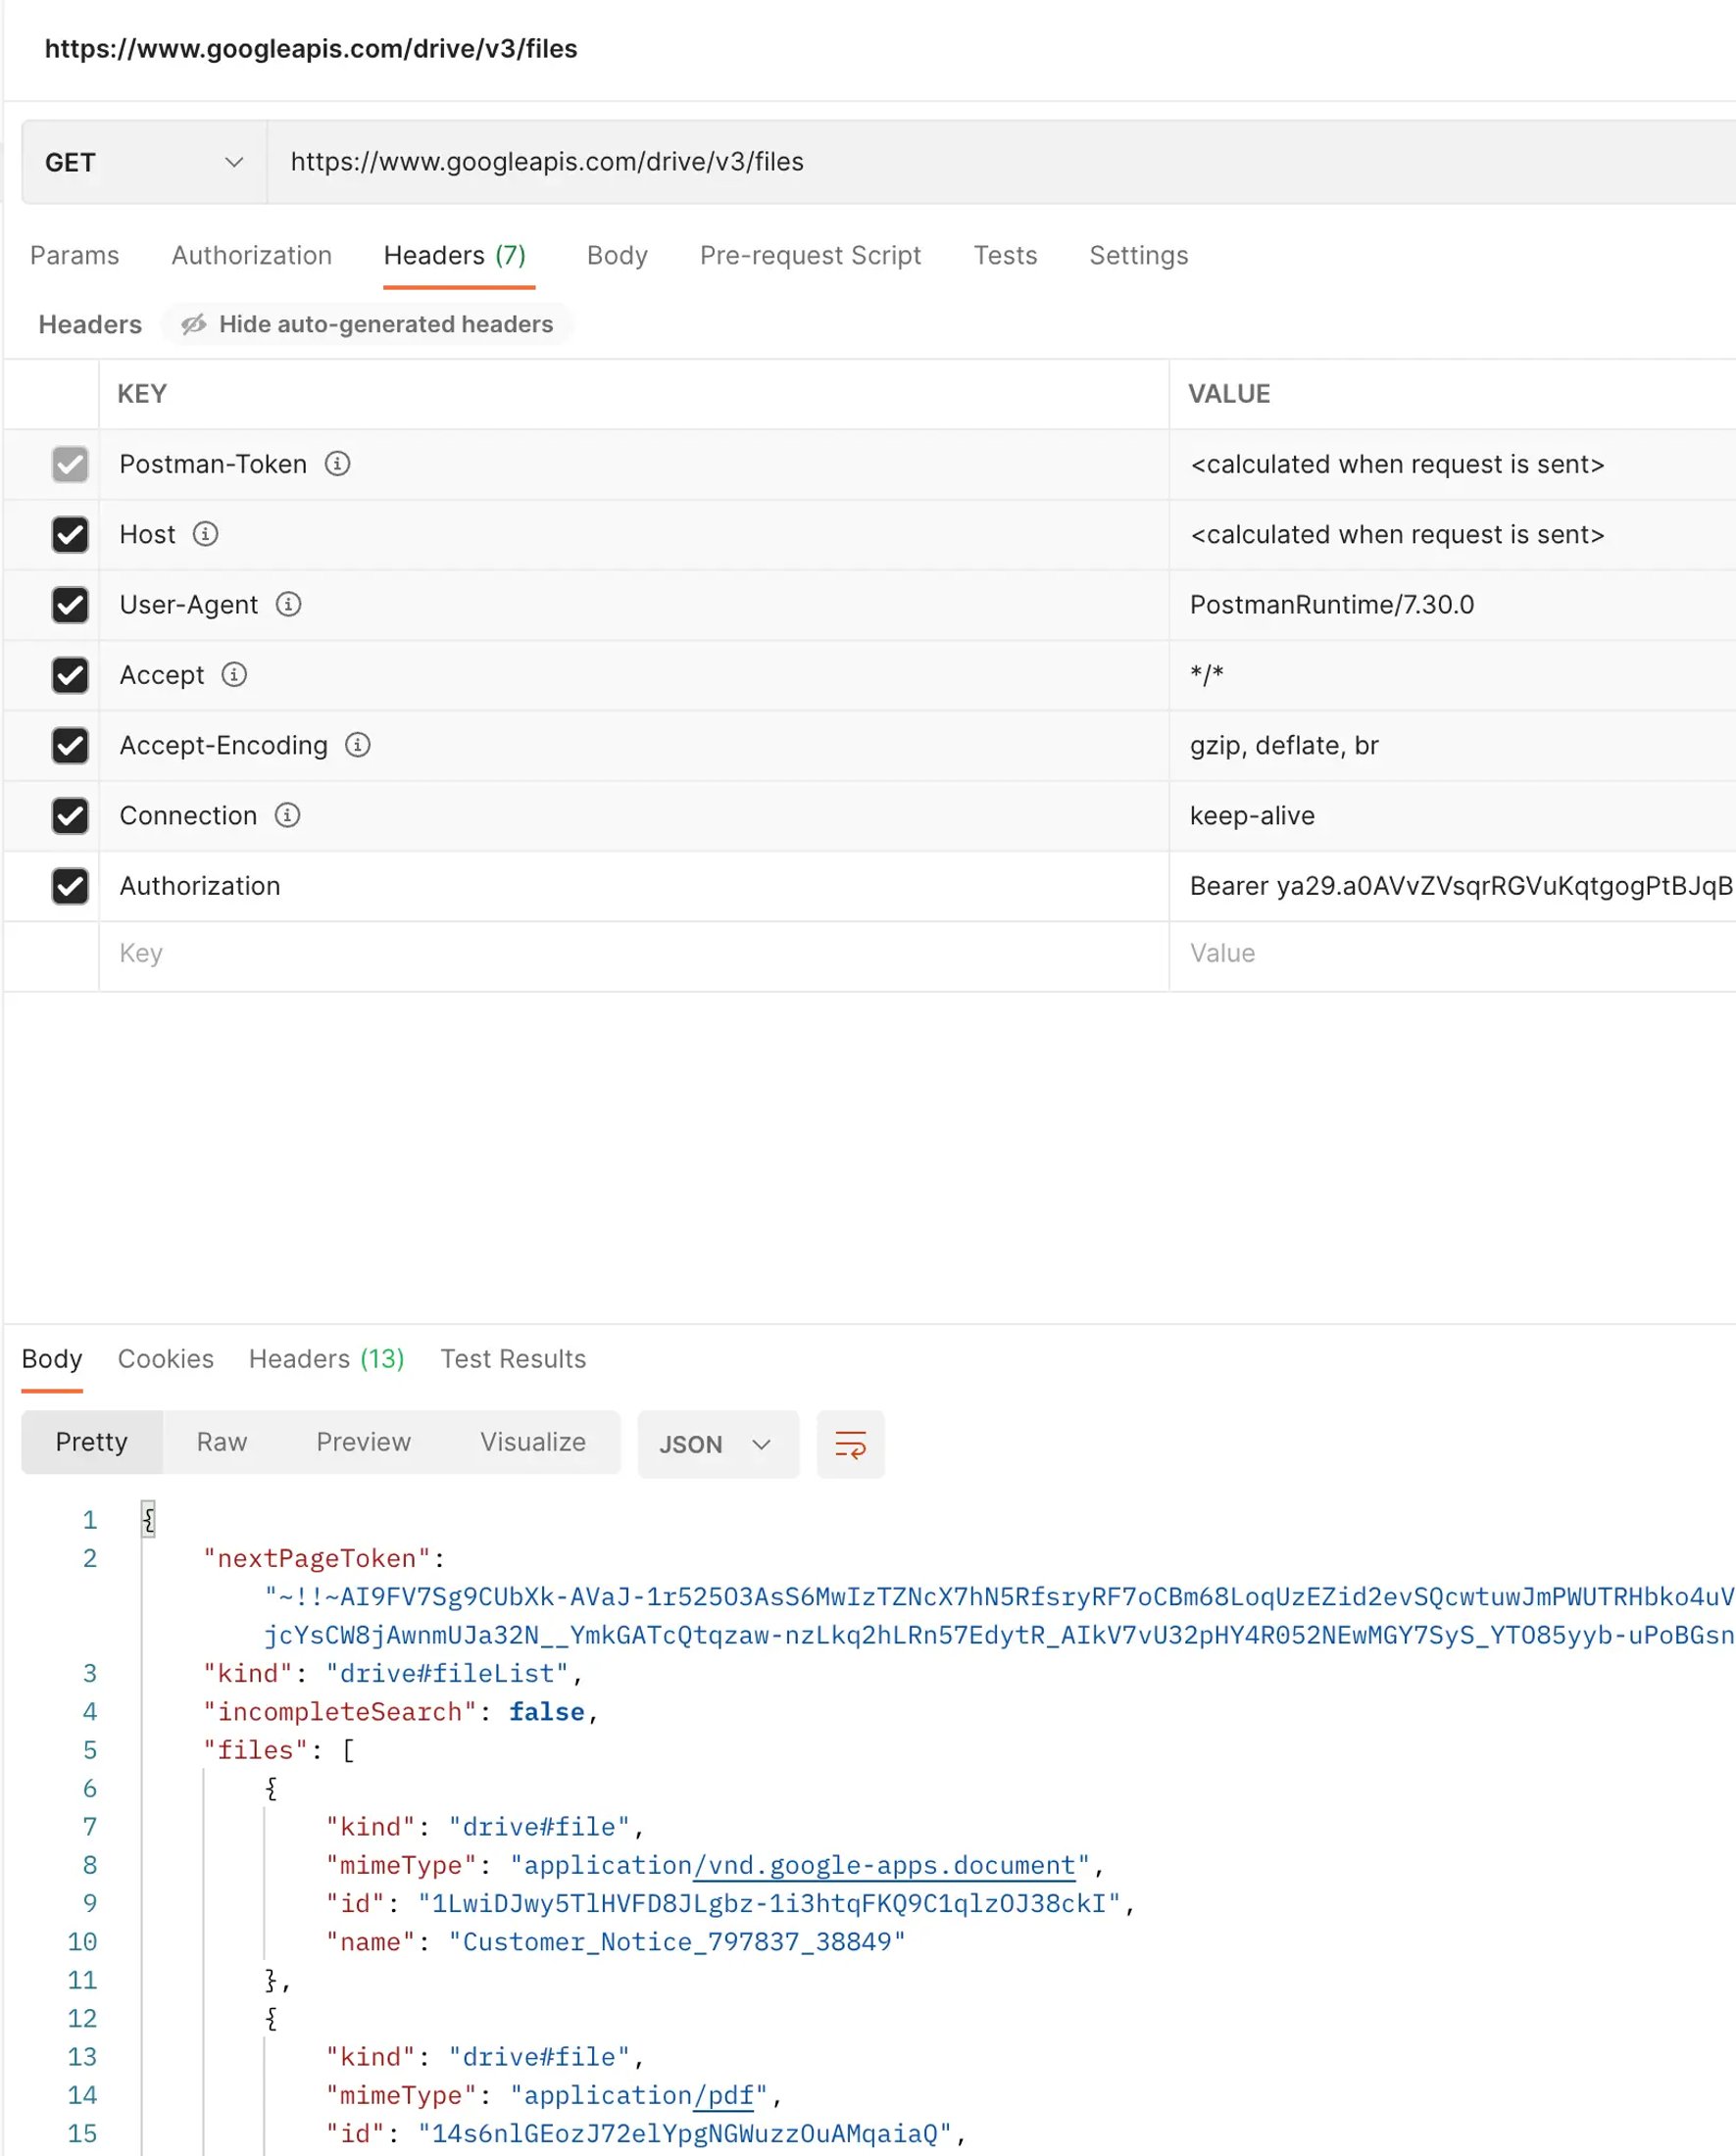Open the GET method dropdown
This screenshot has width=1736, height=2156.
[144, 162]
